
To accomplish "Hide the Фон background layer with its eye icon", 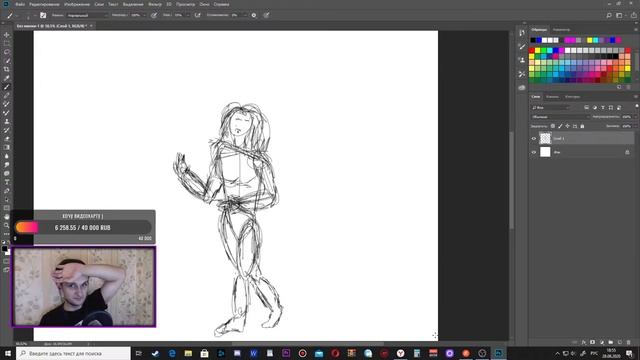I will click(533, 152).
